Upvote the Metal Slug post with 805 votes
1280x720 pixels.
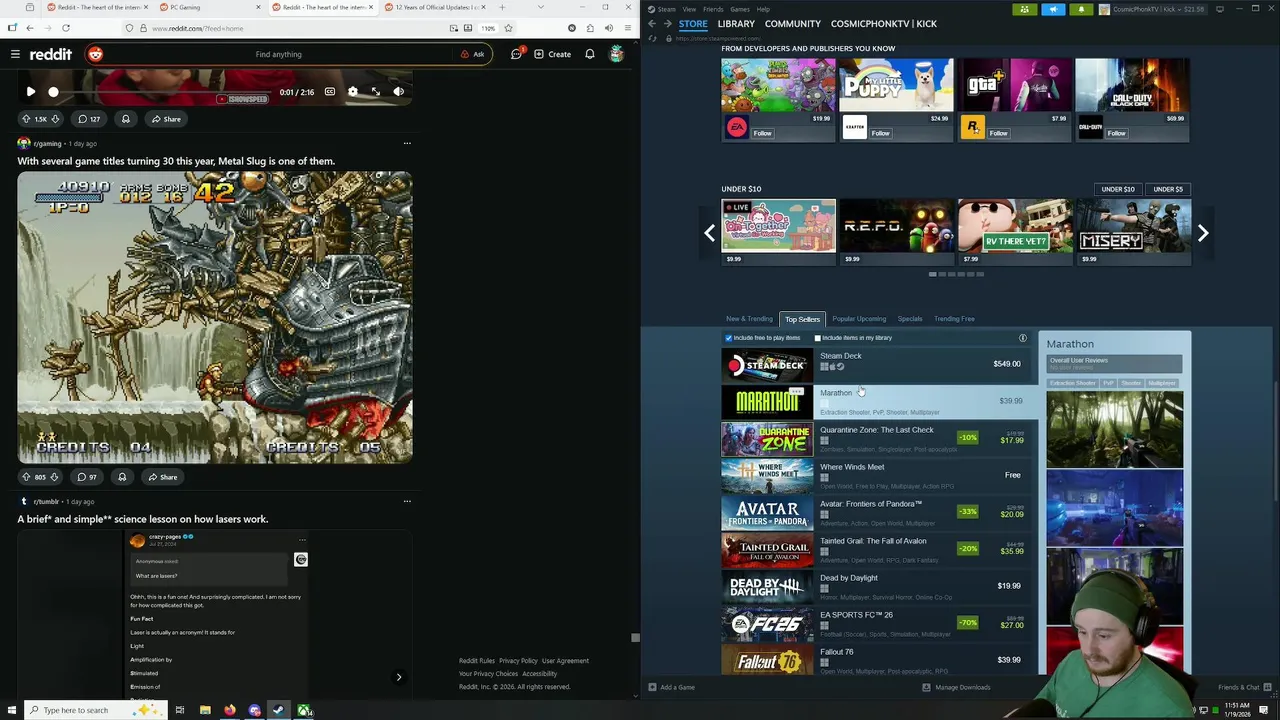point(26,477)
